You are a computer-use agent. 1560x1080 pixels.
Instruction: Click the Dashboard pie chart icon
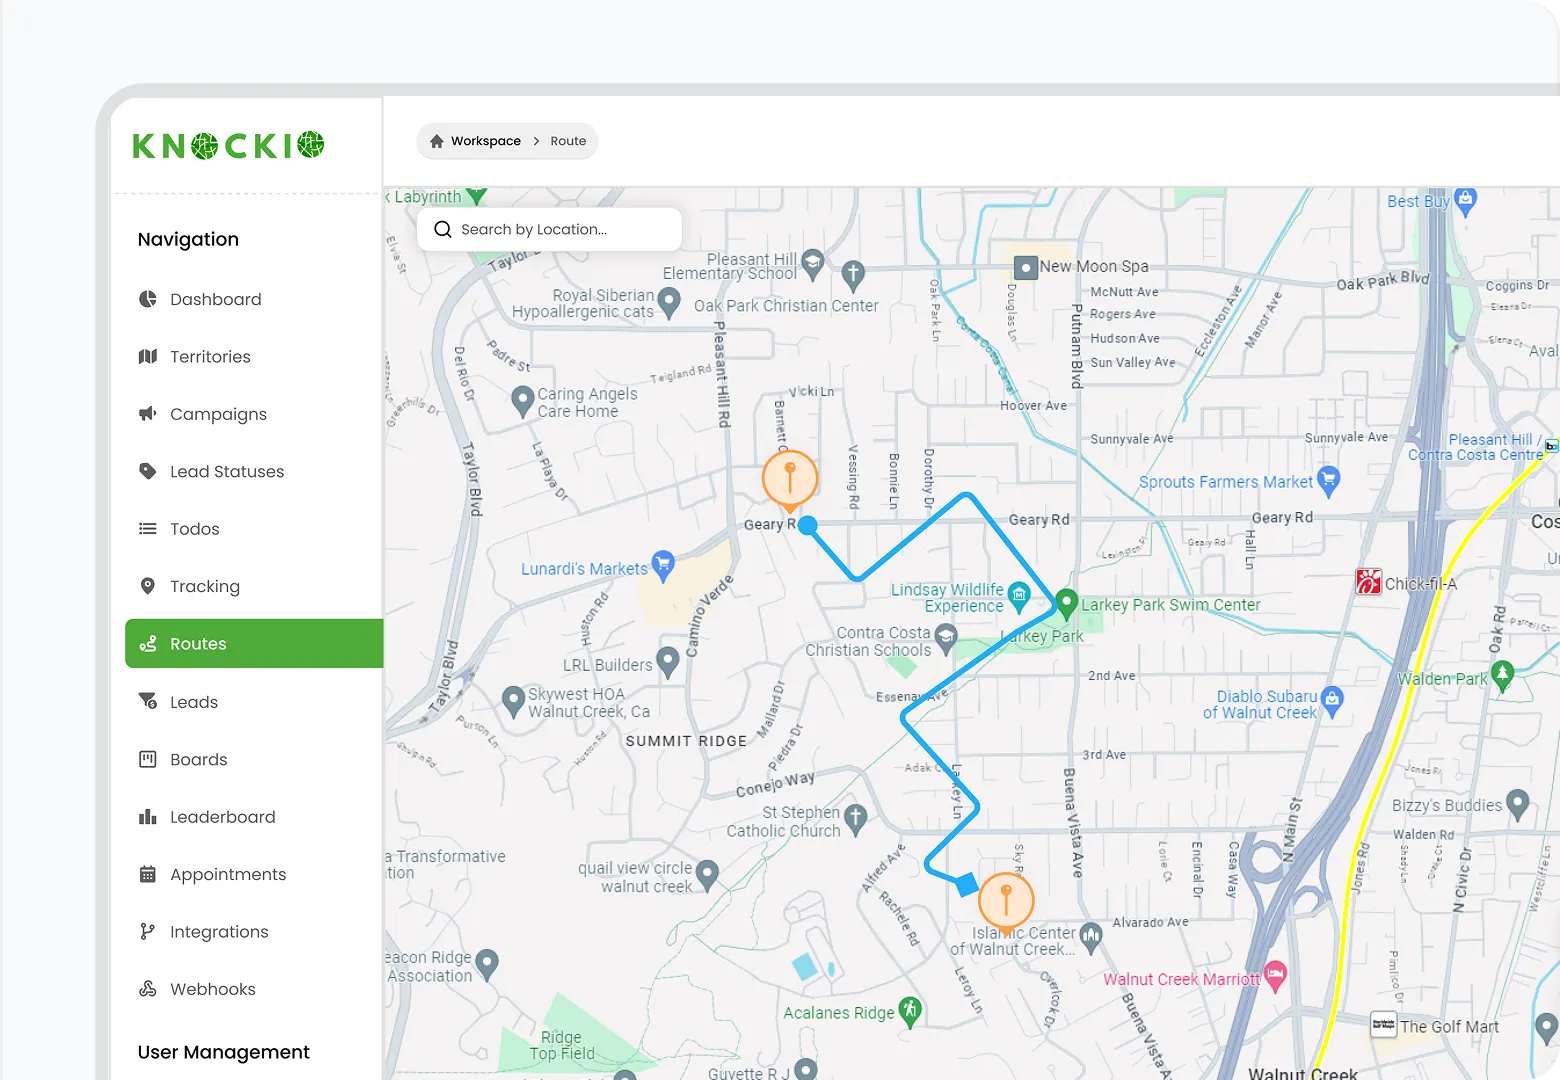pos(148,299)
